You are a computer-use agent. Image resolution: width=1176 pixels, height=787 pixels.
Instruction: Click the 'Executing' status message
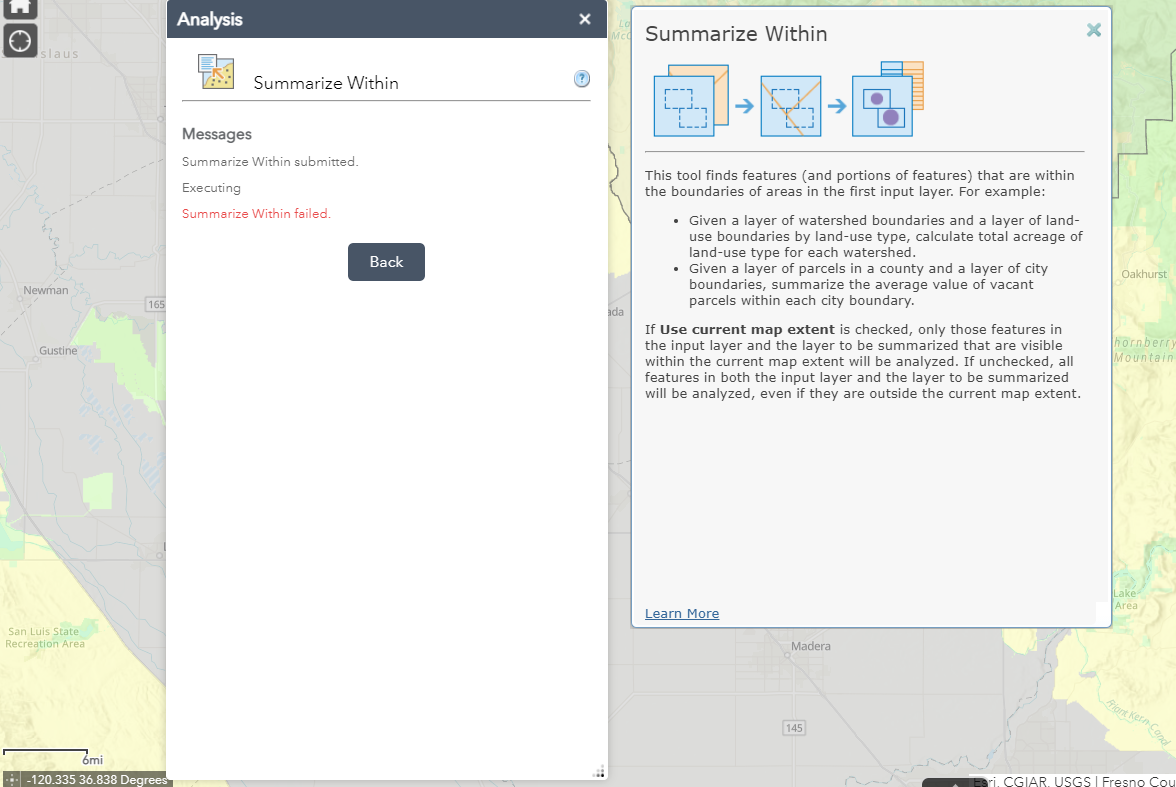click(x=212, y=188)
